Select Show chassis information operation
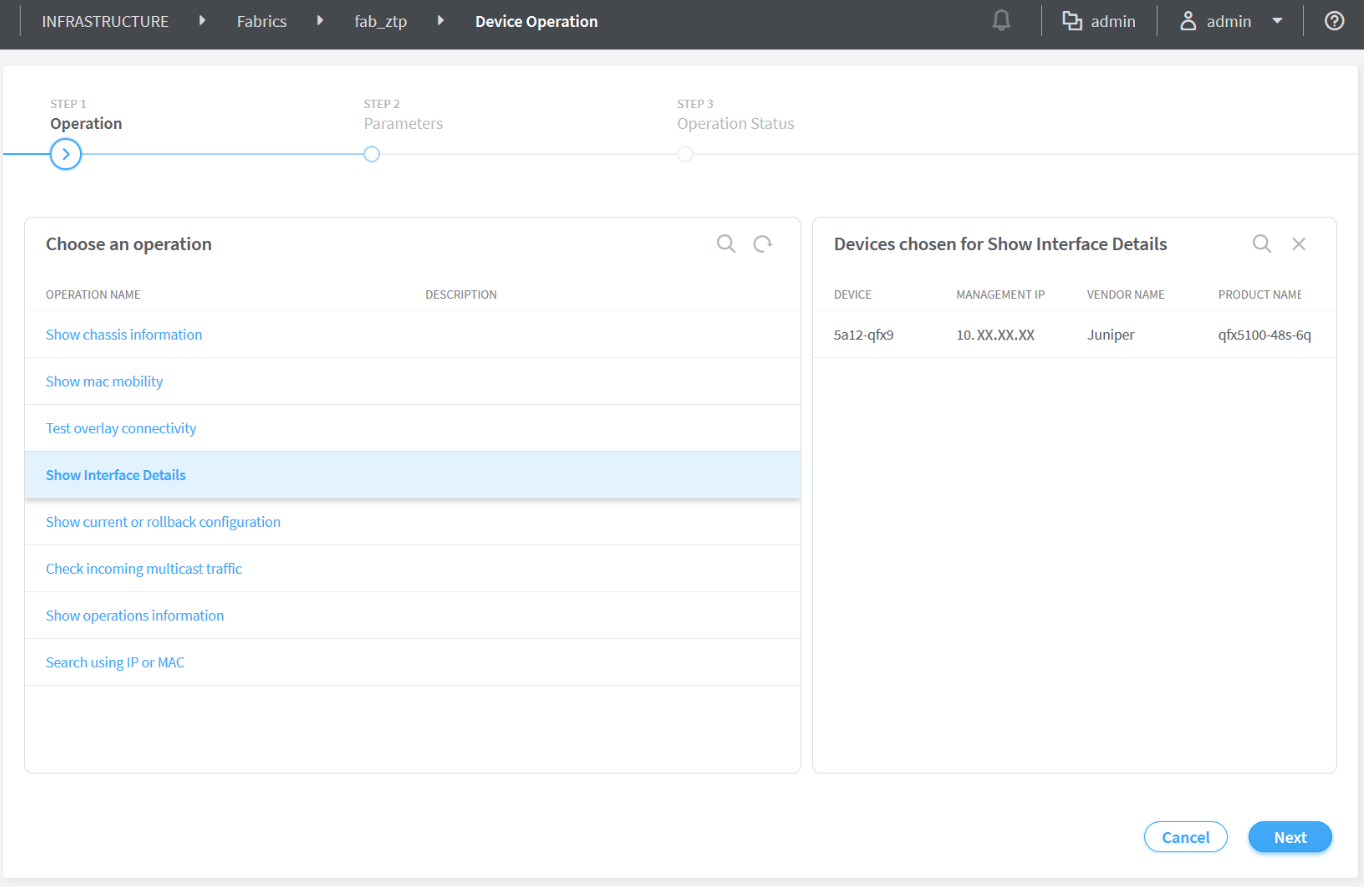Viewport: 1364px width, 887px height. pyautogui.click(x=124, y=335)
